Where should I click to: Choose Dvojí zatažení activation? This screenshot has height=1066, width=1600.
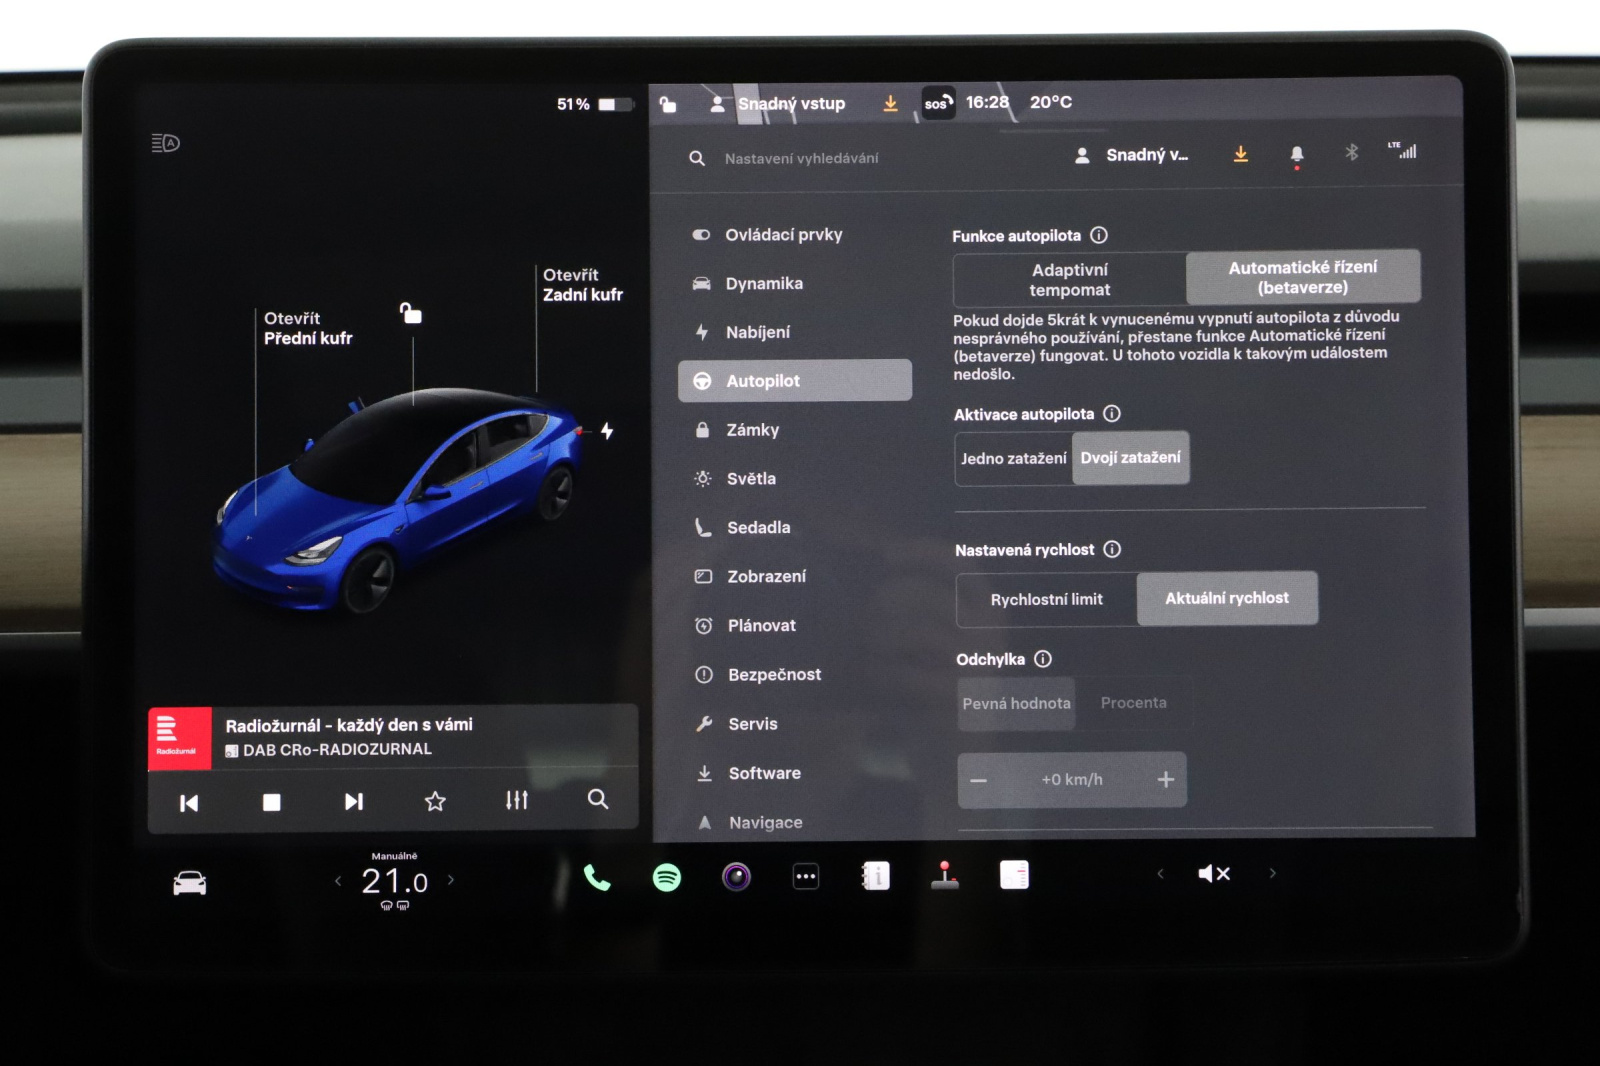pos(1131,458)
